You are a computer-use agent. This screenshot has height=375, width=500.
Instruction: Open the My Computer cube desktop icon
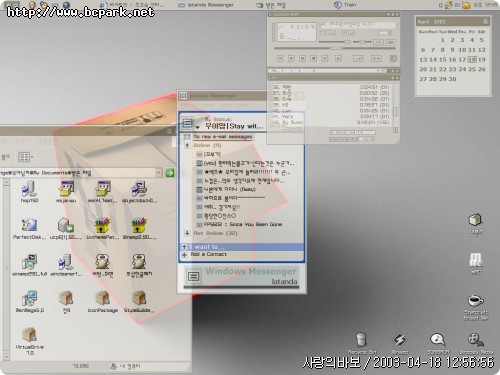click(476, 220)
